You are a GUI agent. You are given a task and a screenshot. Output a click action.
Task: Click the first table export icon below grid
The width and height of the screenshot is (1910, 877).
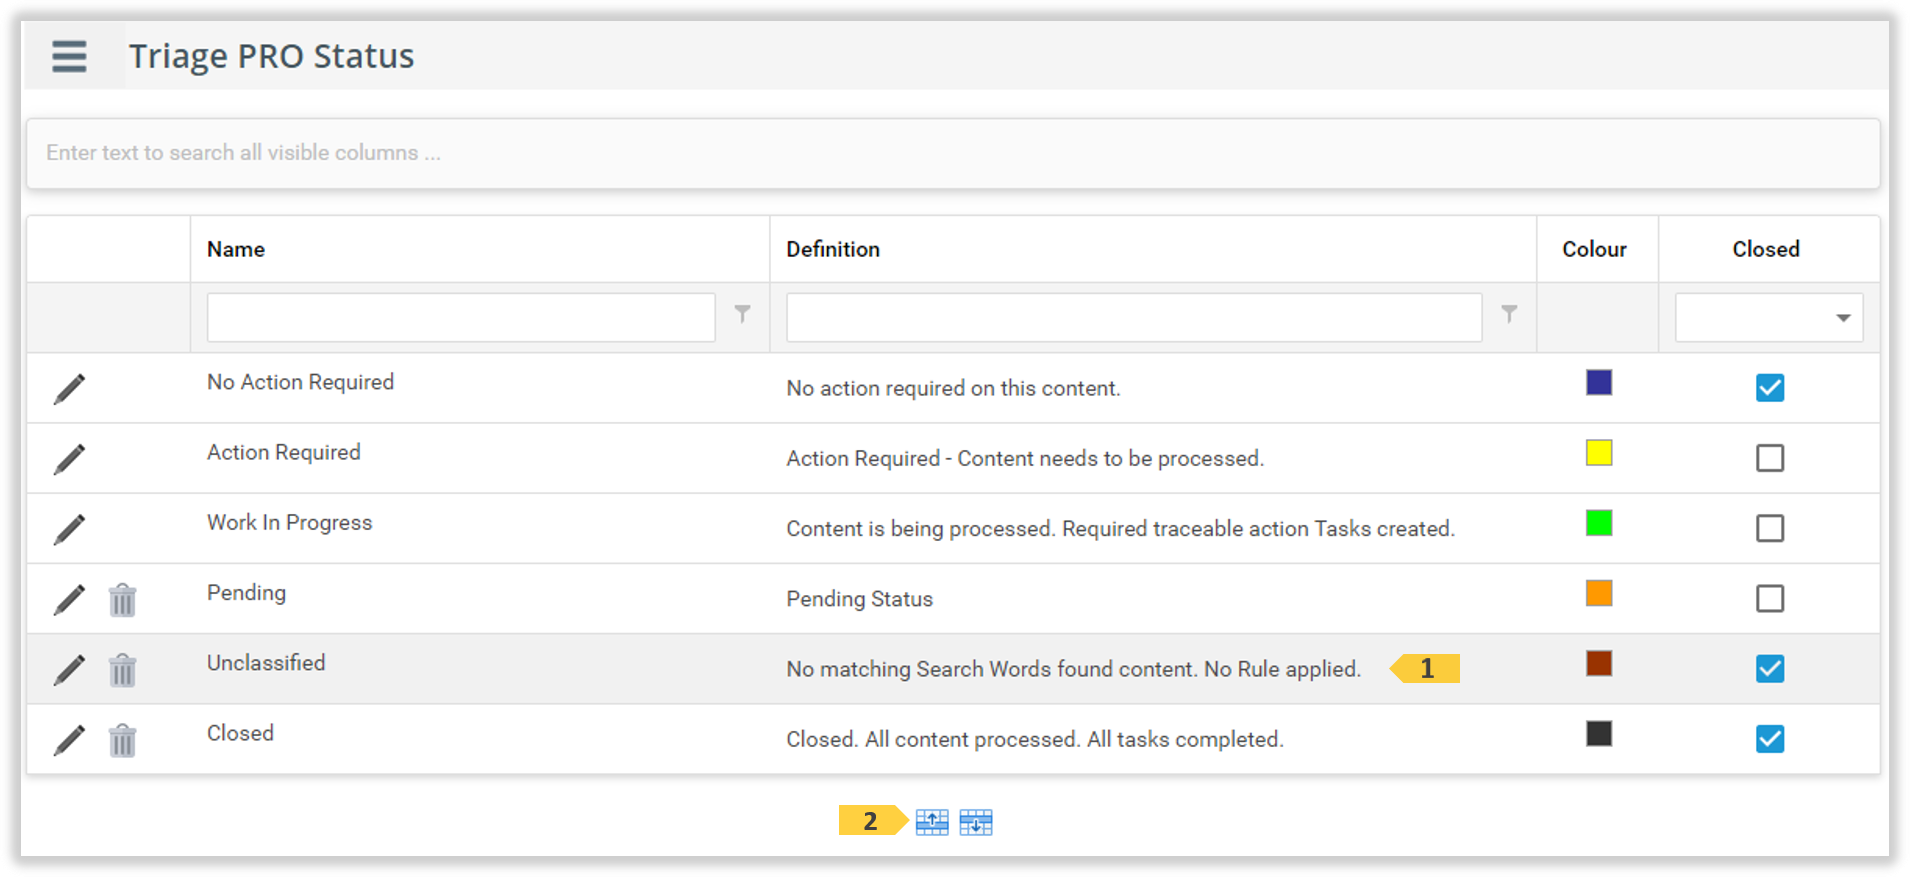click(x=932, y=822)
